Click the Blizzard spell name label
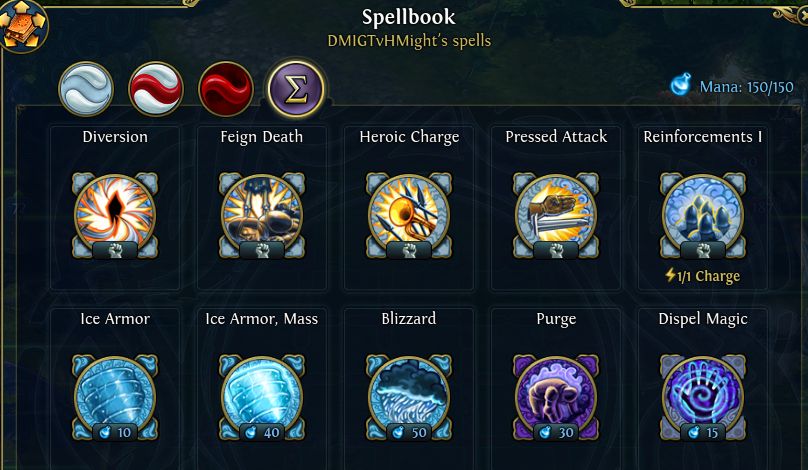This screenshot has width=808, height=470. coord(409,318)
